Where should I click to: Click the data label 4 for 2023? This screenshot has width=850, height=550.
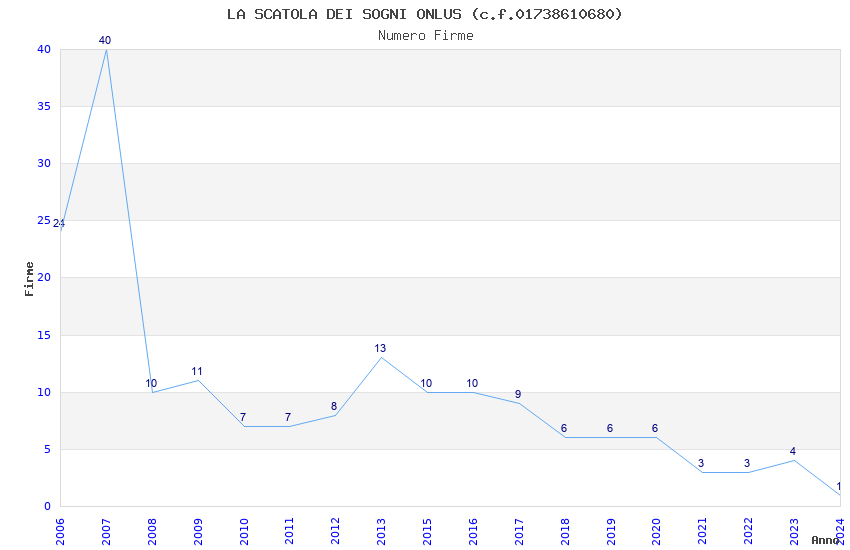[x=793, y=451]
